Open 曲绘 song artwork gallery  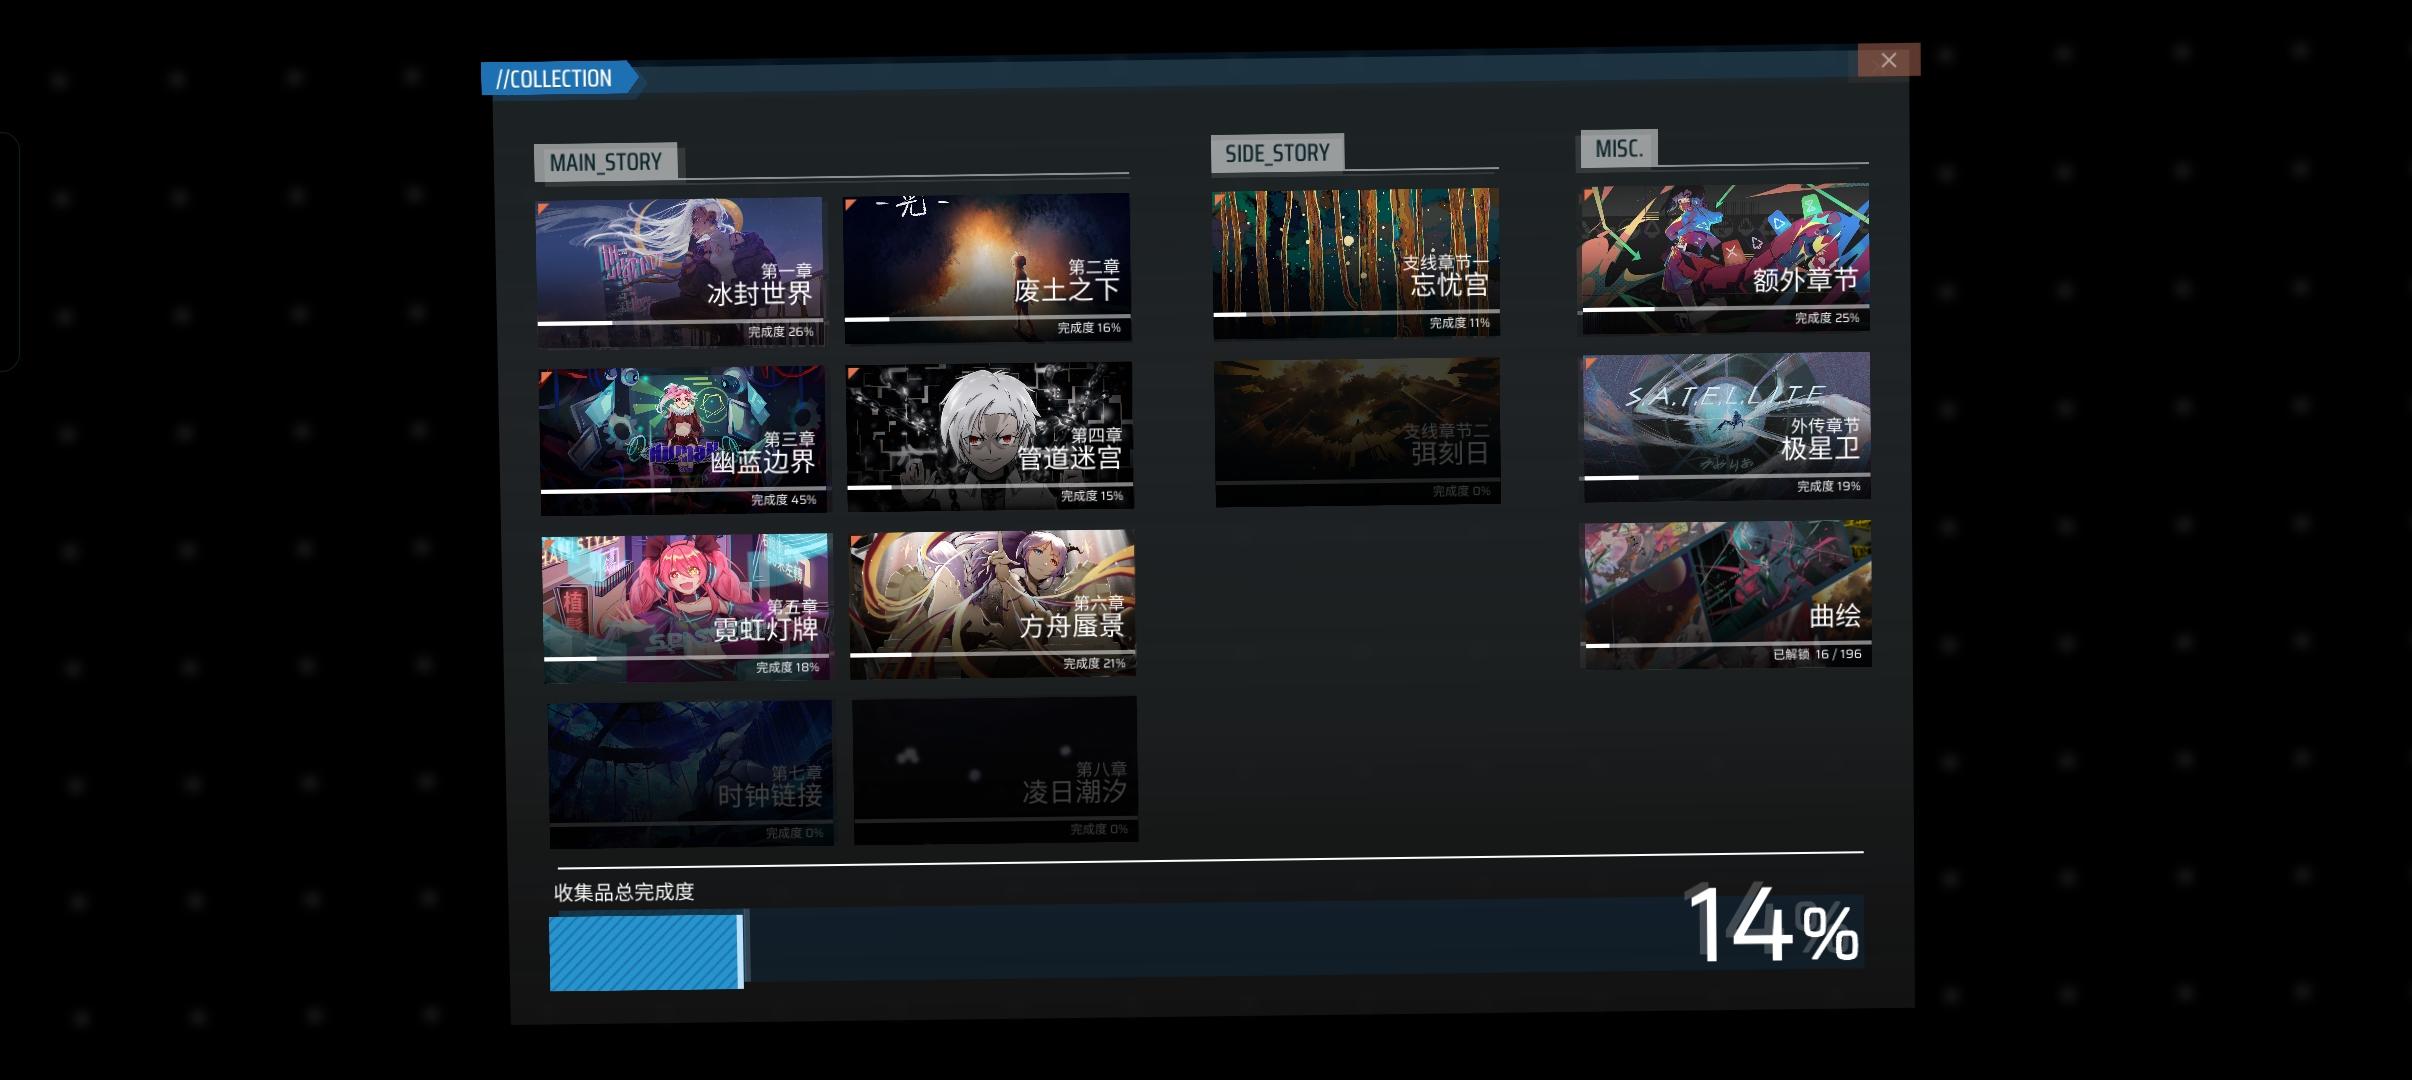click(x=1726, y=594)
